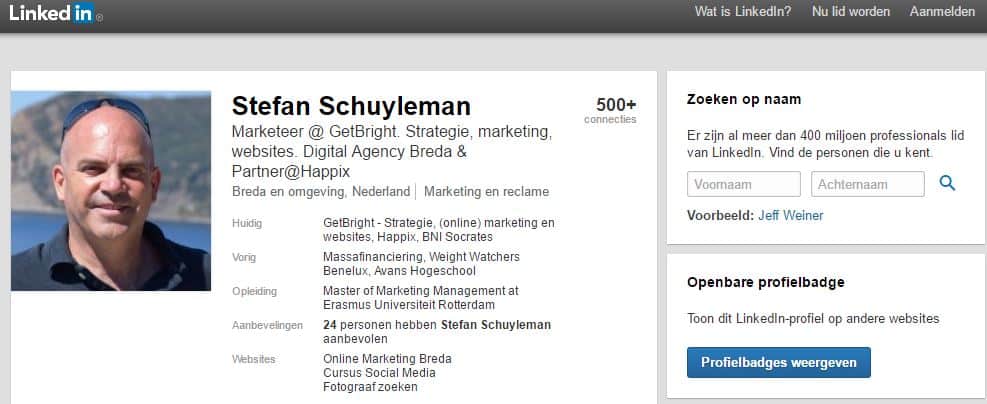This screenshot has width=987, height=404.
Task: Open the "Online Marketing Breda" website link
Action: click(x=387, y=359)
